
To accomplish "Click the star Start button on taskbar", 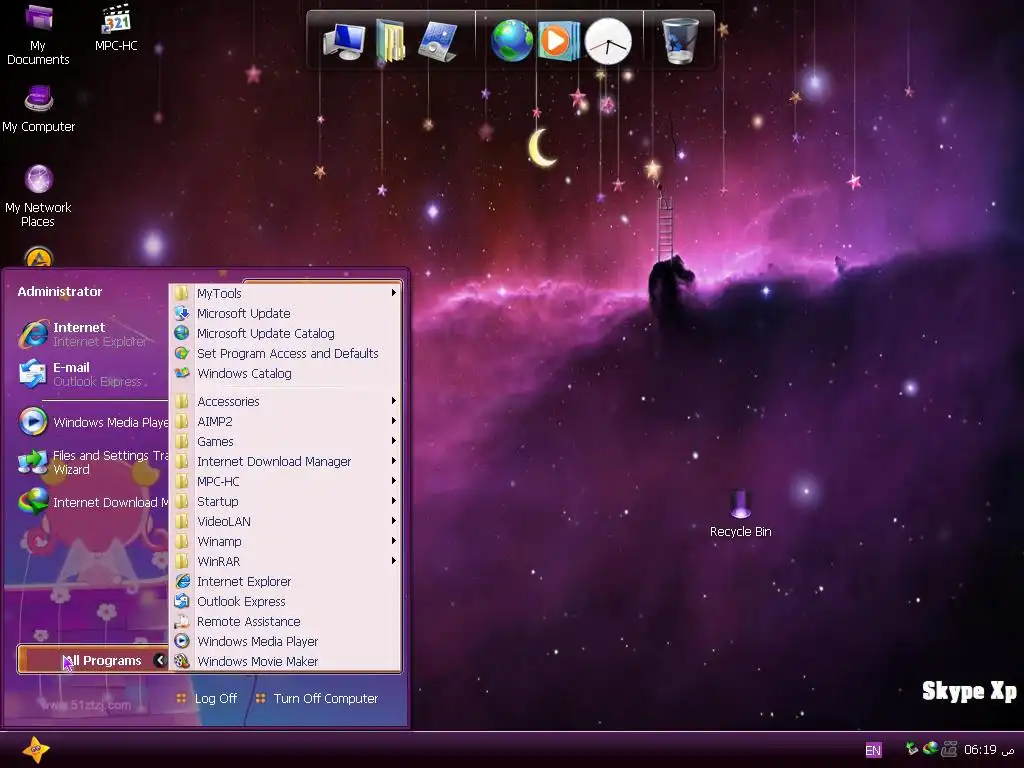I will pos(35,749).
